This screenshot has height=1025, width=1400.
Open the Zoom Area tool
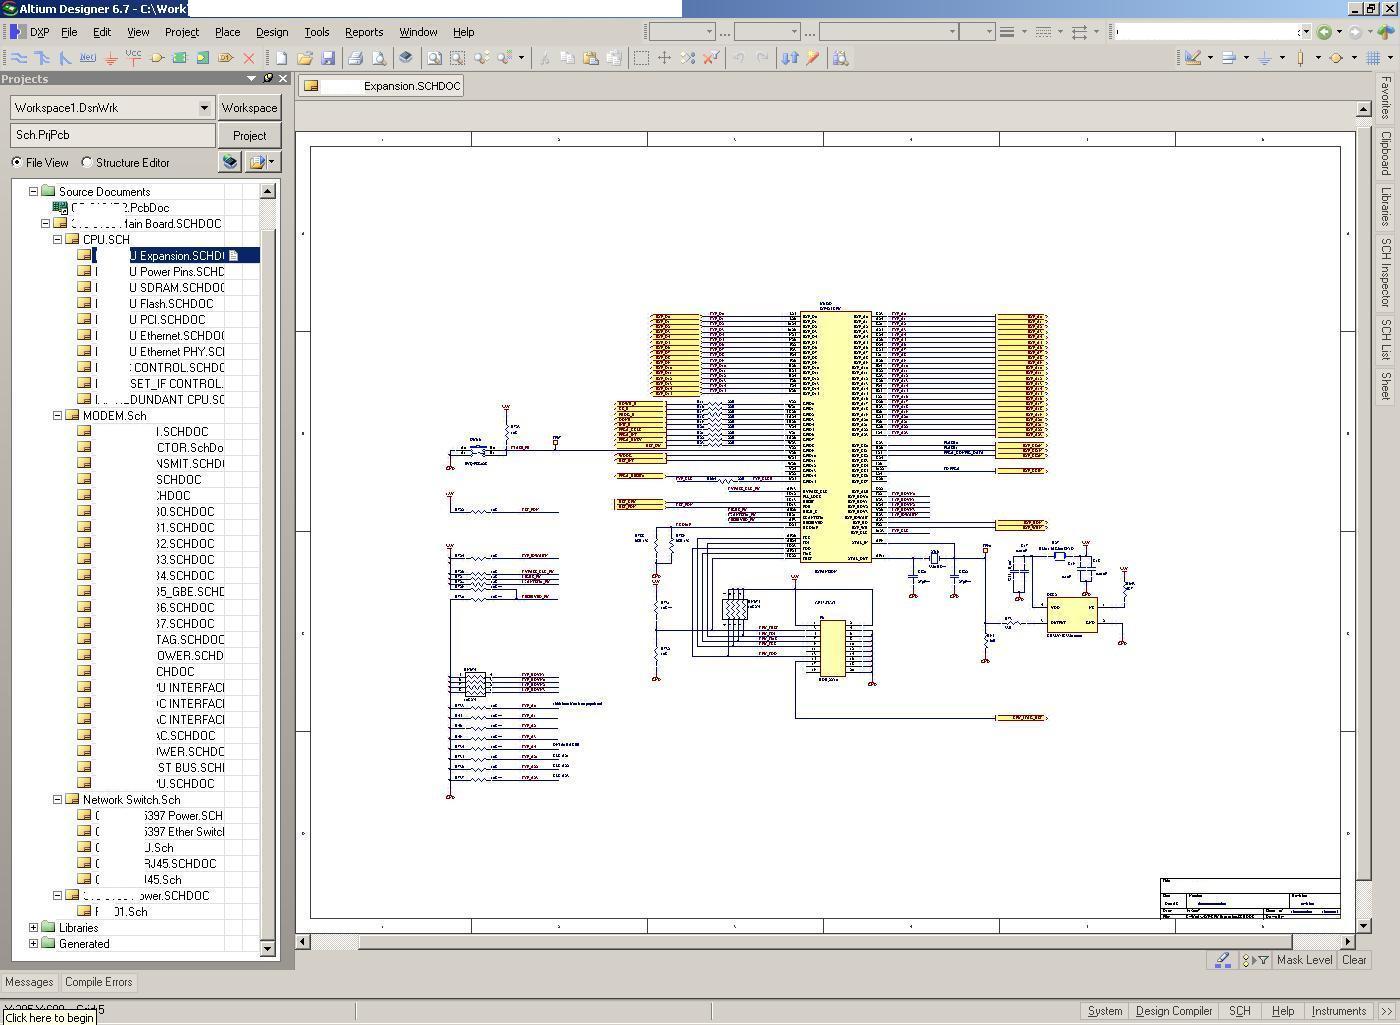[455, 57]
